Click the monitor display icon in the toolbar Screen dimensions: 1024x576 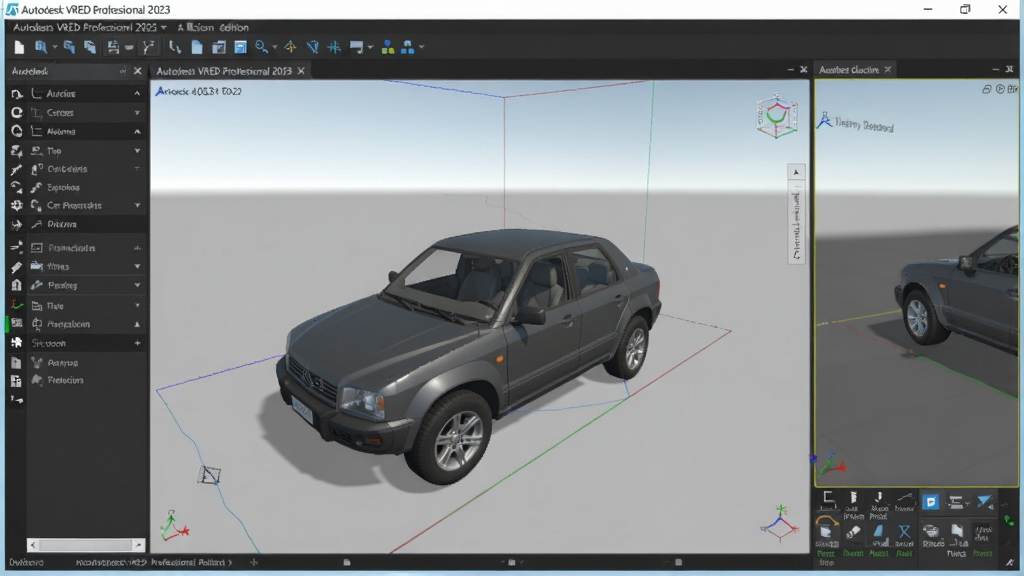pos(356,47)
